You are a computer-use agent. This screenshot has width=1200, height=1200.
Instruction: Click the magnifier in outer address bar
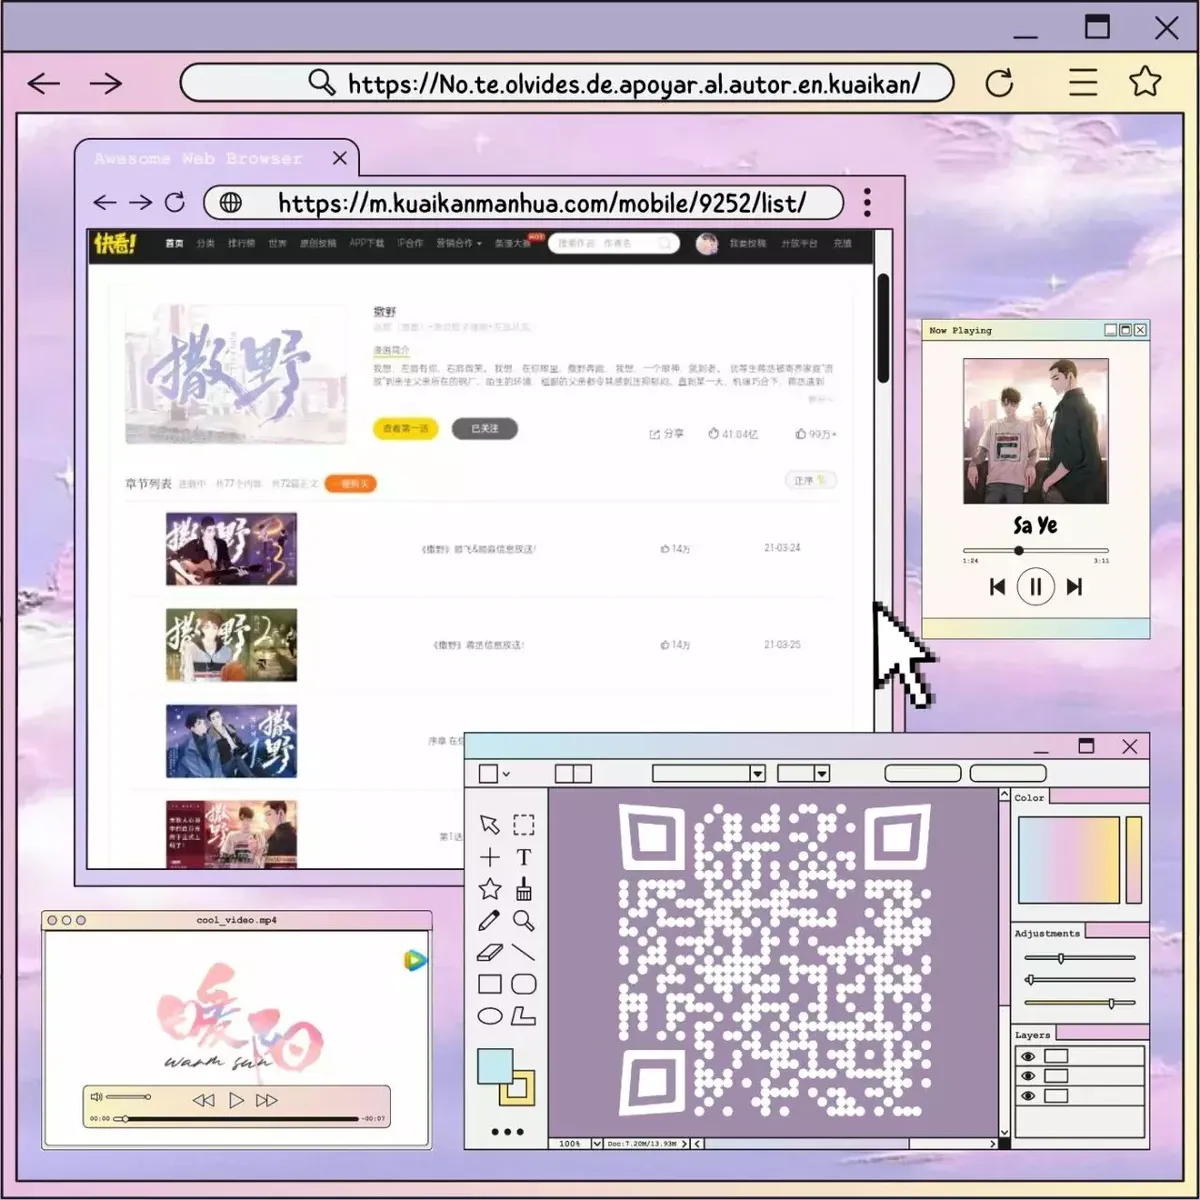(x=321, y=82)
